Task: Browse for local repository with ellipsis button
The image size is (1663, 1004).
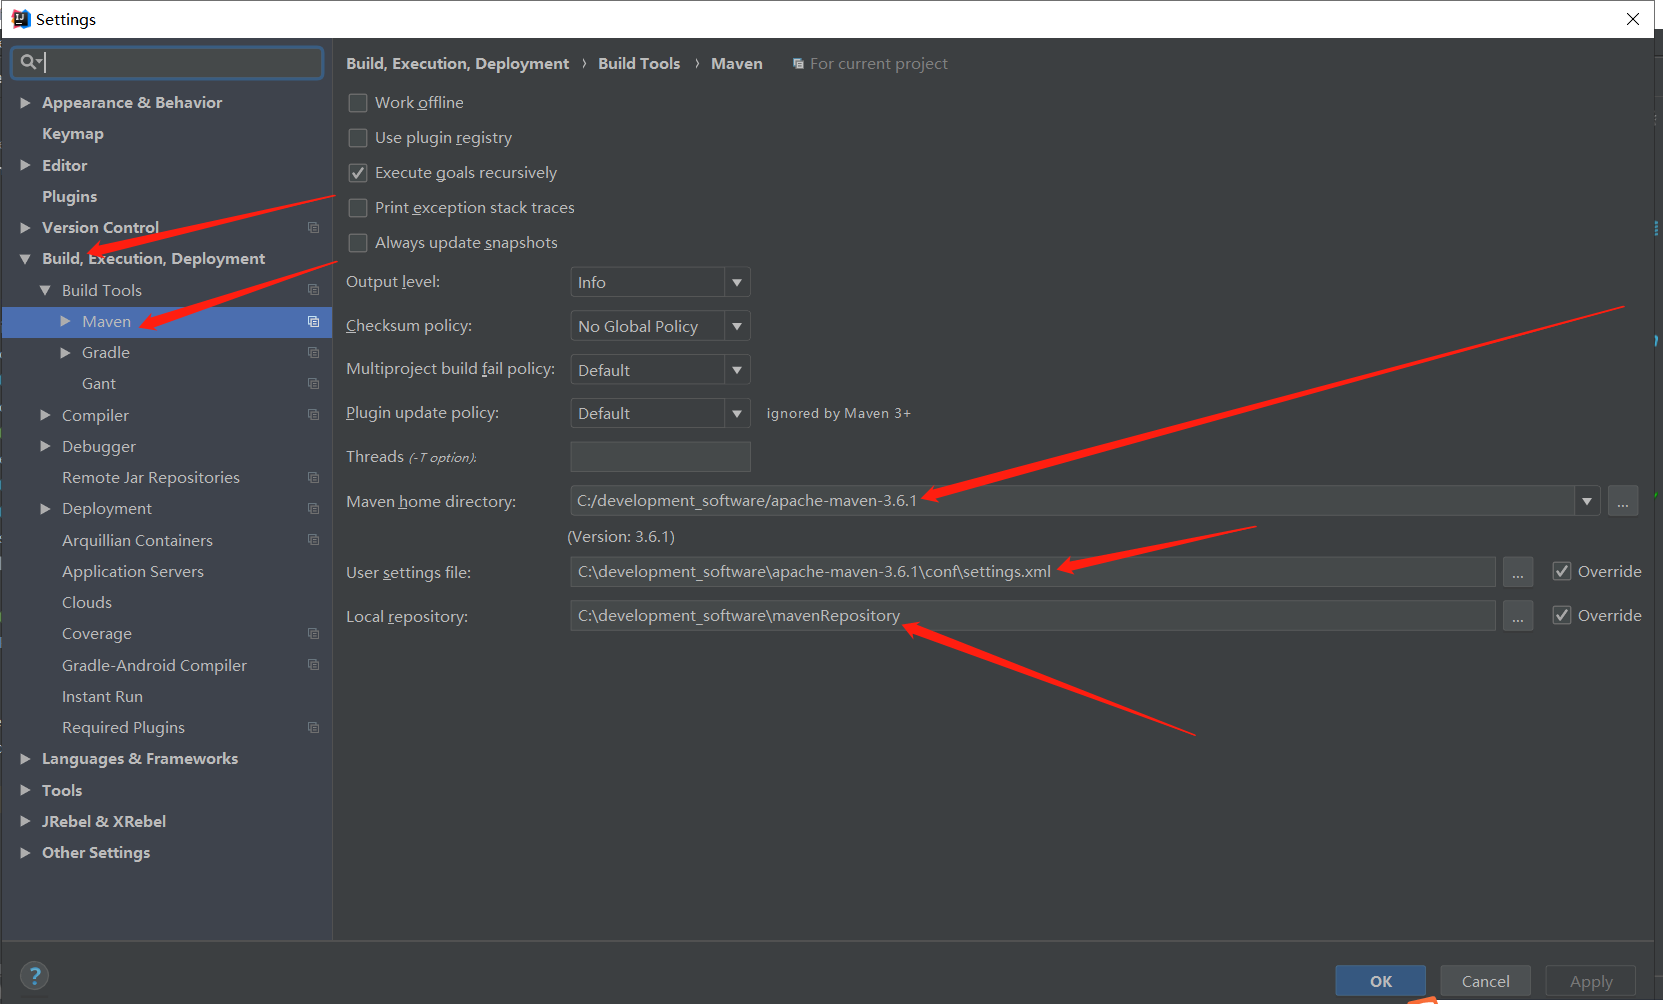Action: pyautogui.click(x=1517, y=616)
